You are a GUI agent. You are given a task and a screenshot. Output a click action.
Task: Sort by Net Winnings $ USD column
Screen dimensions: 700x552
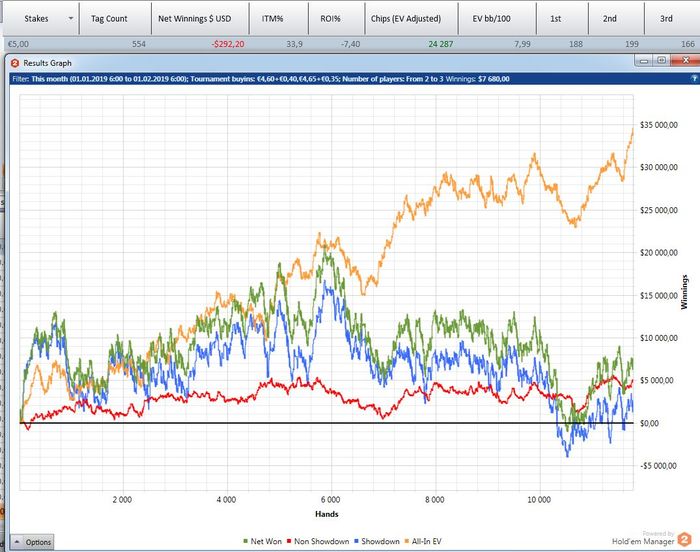click(x=200, y=18)
